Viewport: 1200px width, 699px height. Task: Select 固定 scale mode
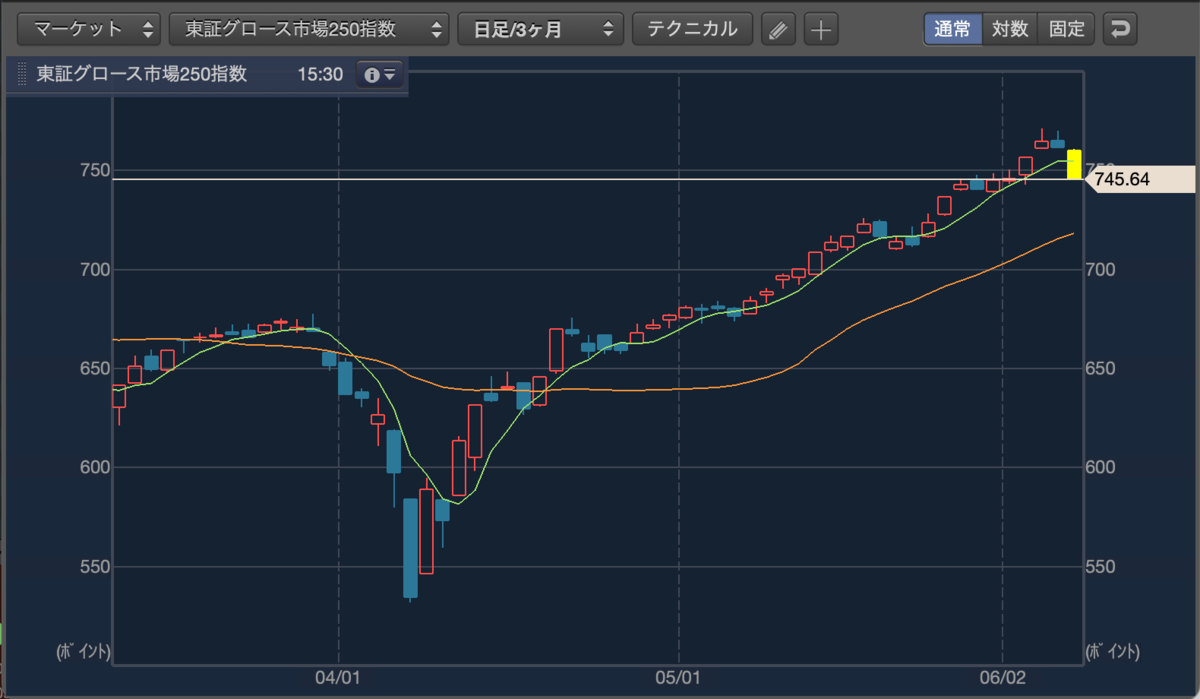pyautogui.click(x=1067, y=29)
